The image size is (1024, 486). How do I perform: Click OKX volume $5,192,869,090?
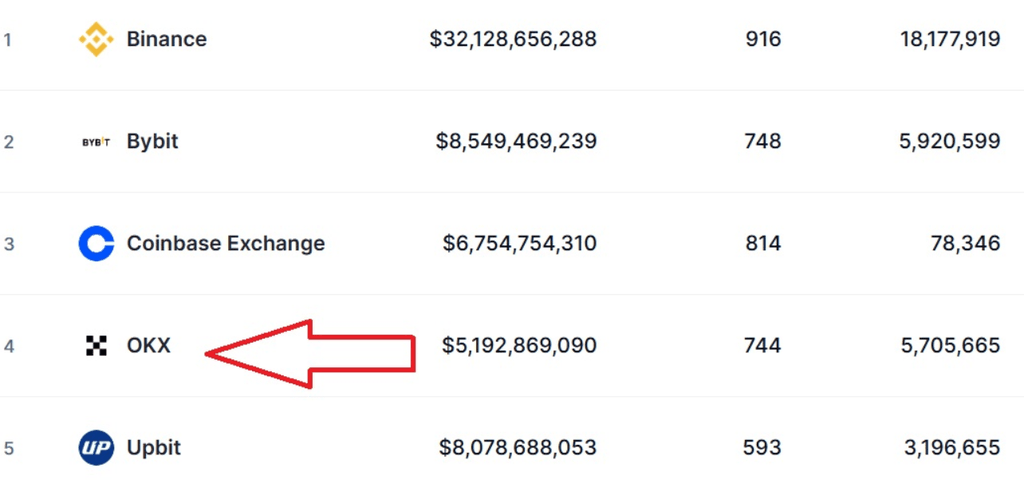coord(519,346)
